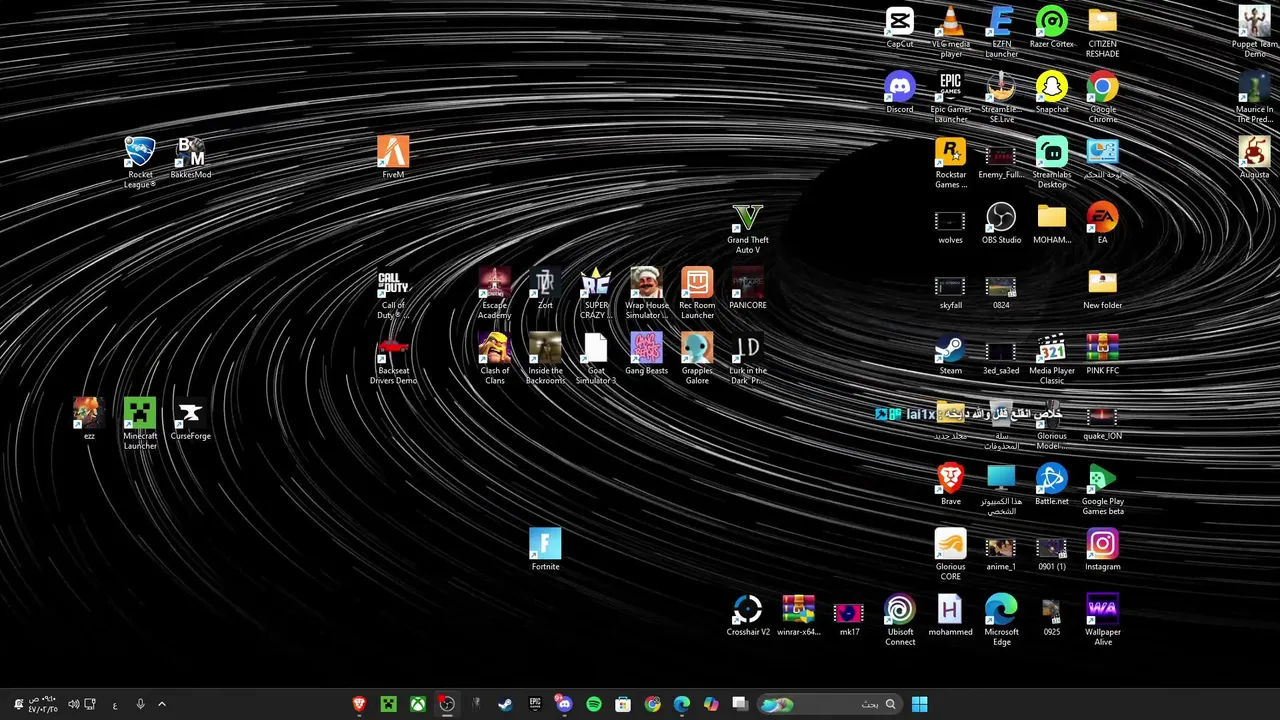Screen dimensions: 1280x720
Task: Open the Epic Games Launcher desktop icon
Action: click(950, 97)
